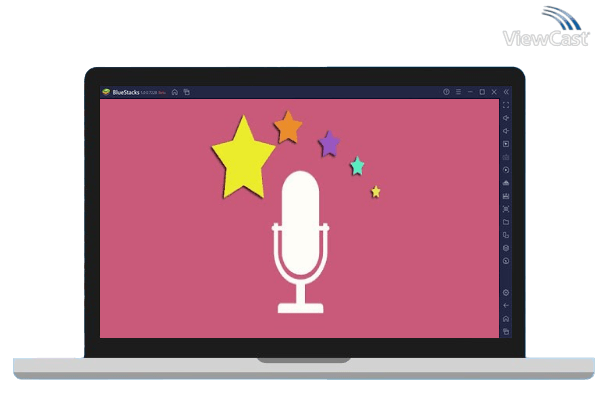The height and width of the screenshot is (414, 602).
Task: Click the sidebar icon above the screenshot icon
Action: [x=506, y=196]
